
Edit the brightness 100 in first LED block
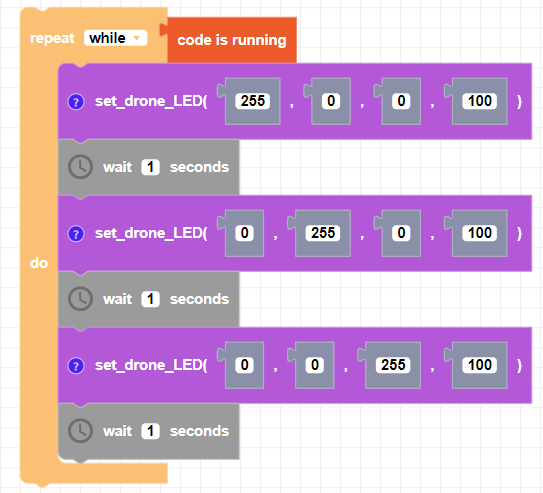[480, 101]
